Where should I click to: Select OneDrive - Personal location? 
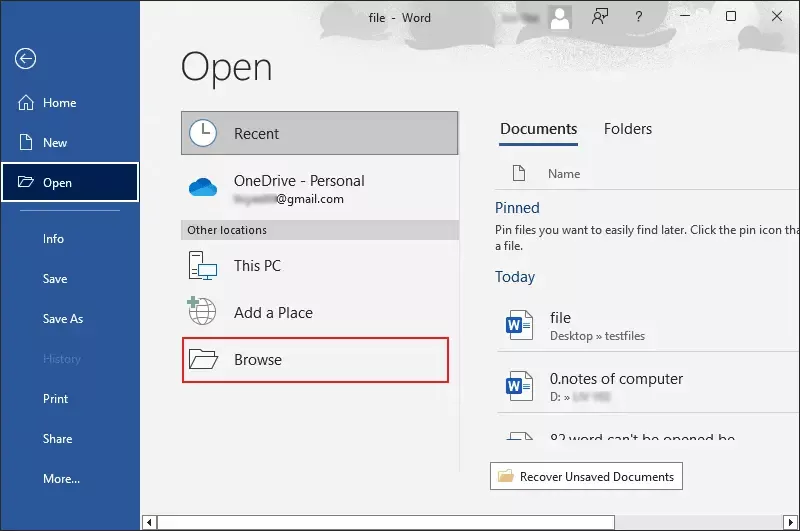tap(319, 189)
